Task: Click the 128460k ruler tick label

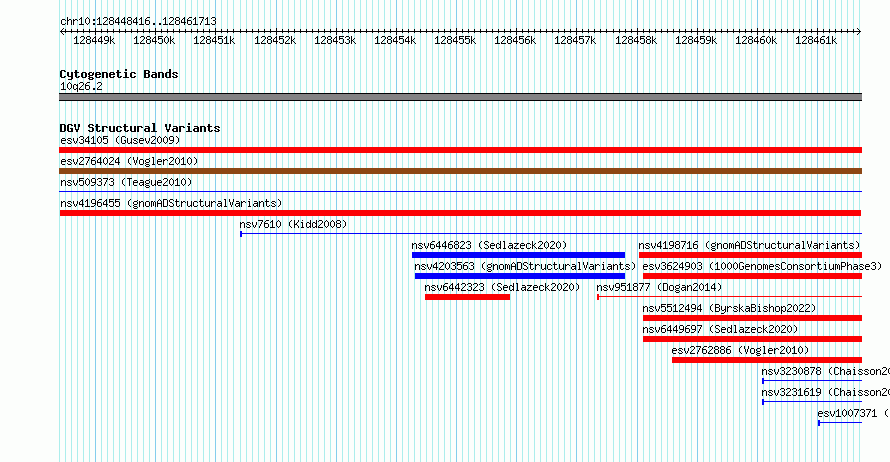Action: 756,40
